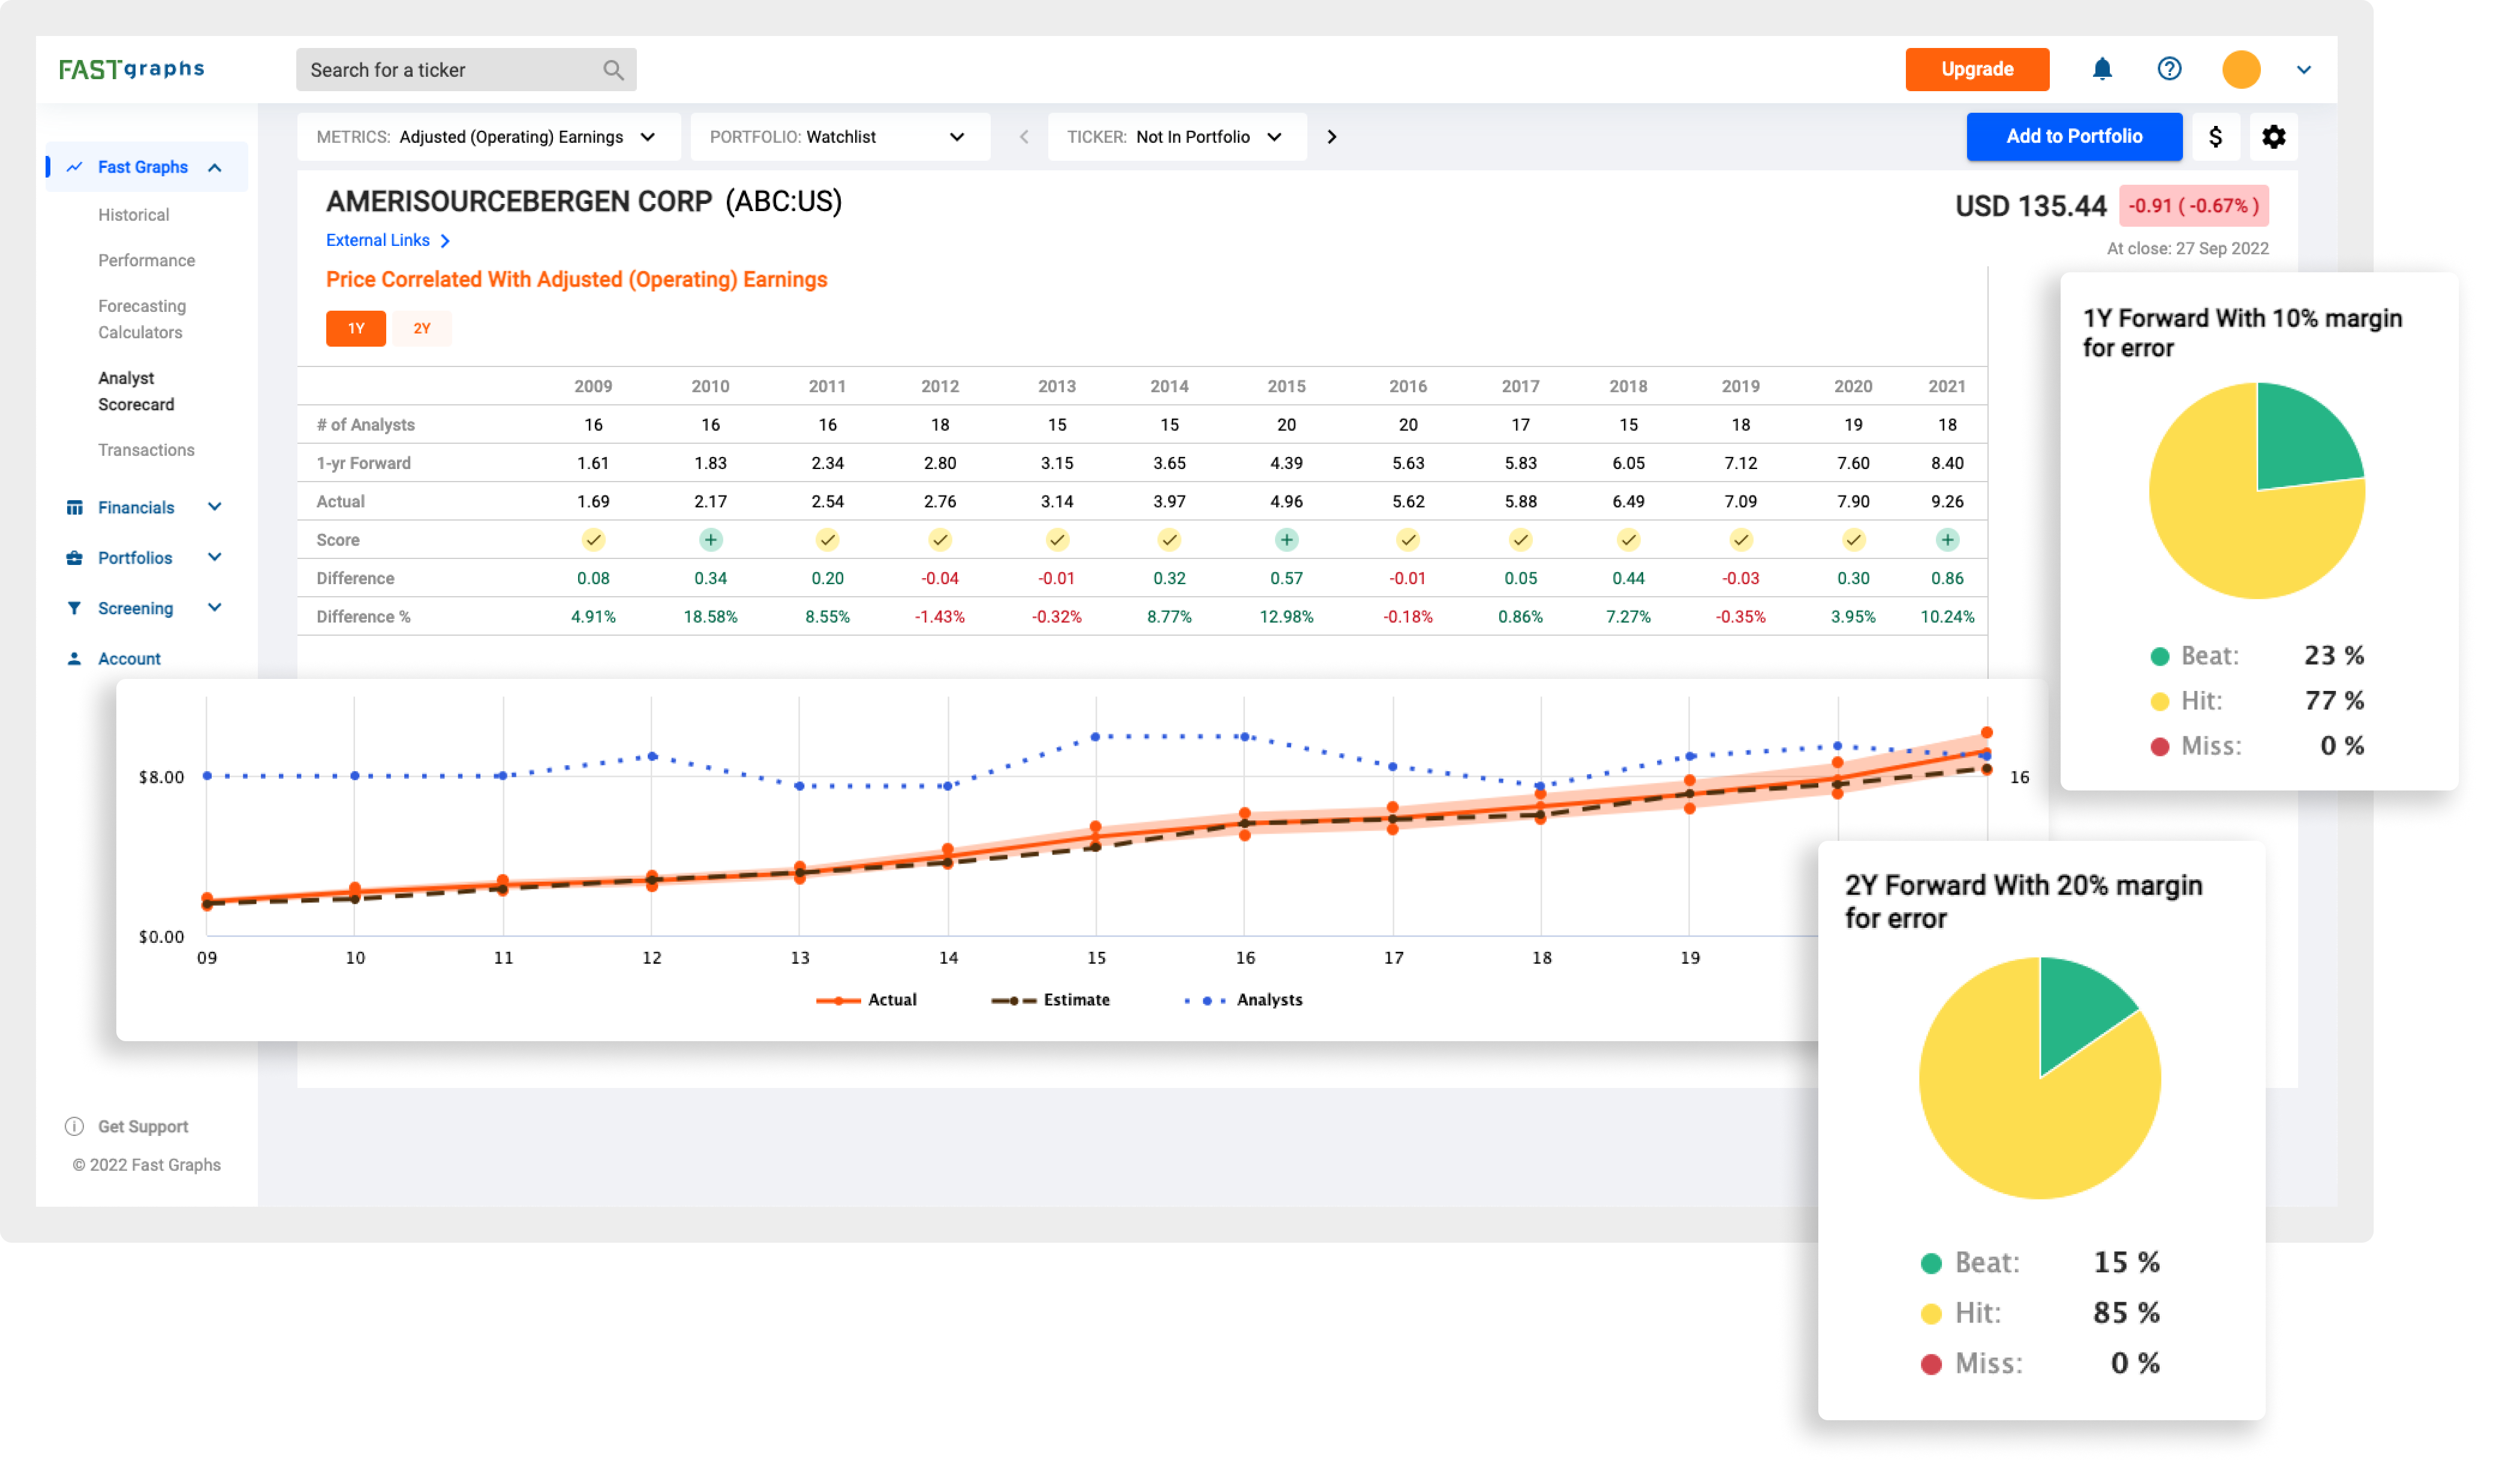Click the 2012 hit checkmark score icon
This screenshot has width=2520, height=1461.
pos(939,539)
